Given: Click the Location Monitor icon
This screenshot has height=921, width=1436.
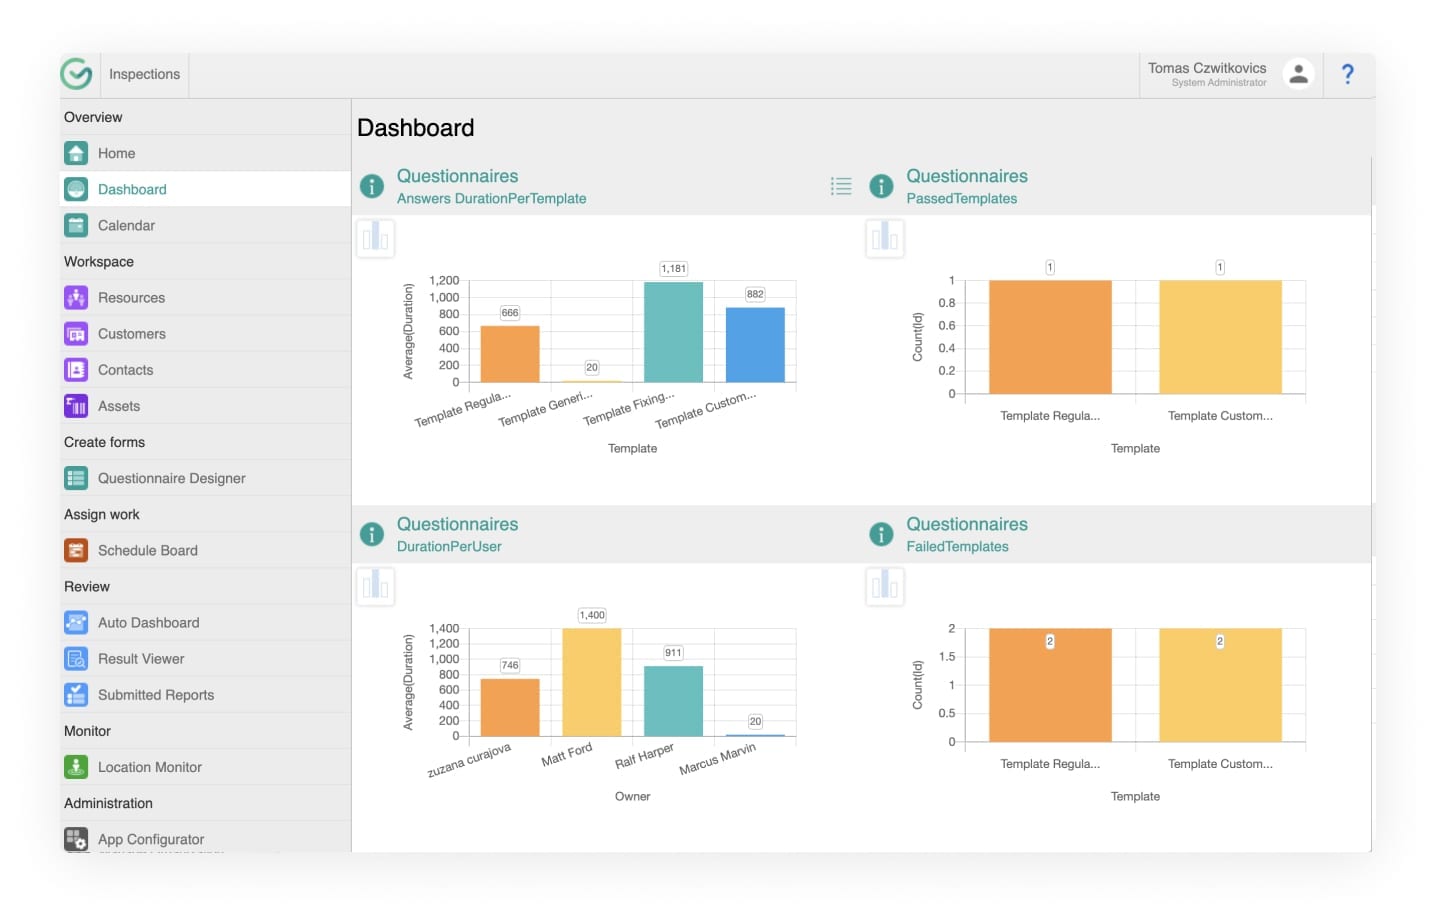Looking at the screenshot, I should point(76,767).
